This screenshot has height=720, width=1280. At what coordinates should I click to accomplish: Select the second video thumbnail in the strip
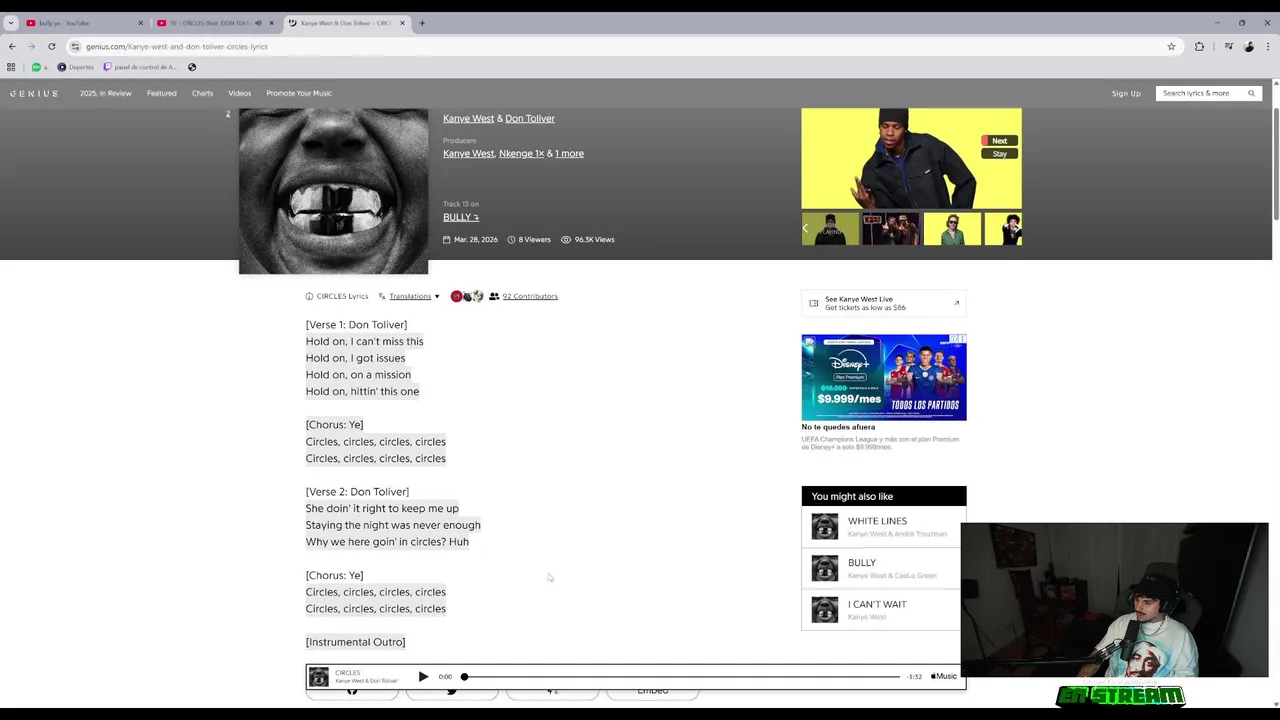(x=890, y=229)
